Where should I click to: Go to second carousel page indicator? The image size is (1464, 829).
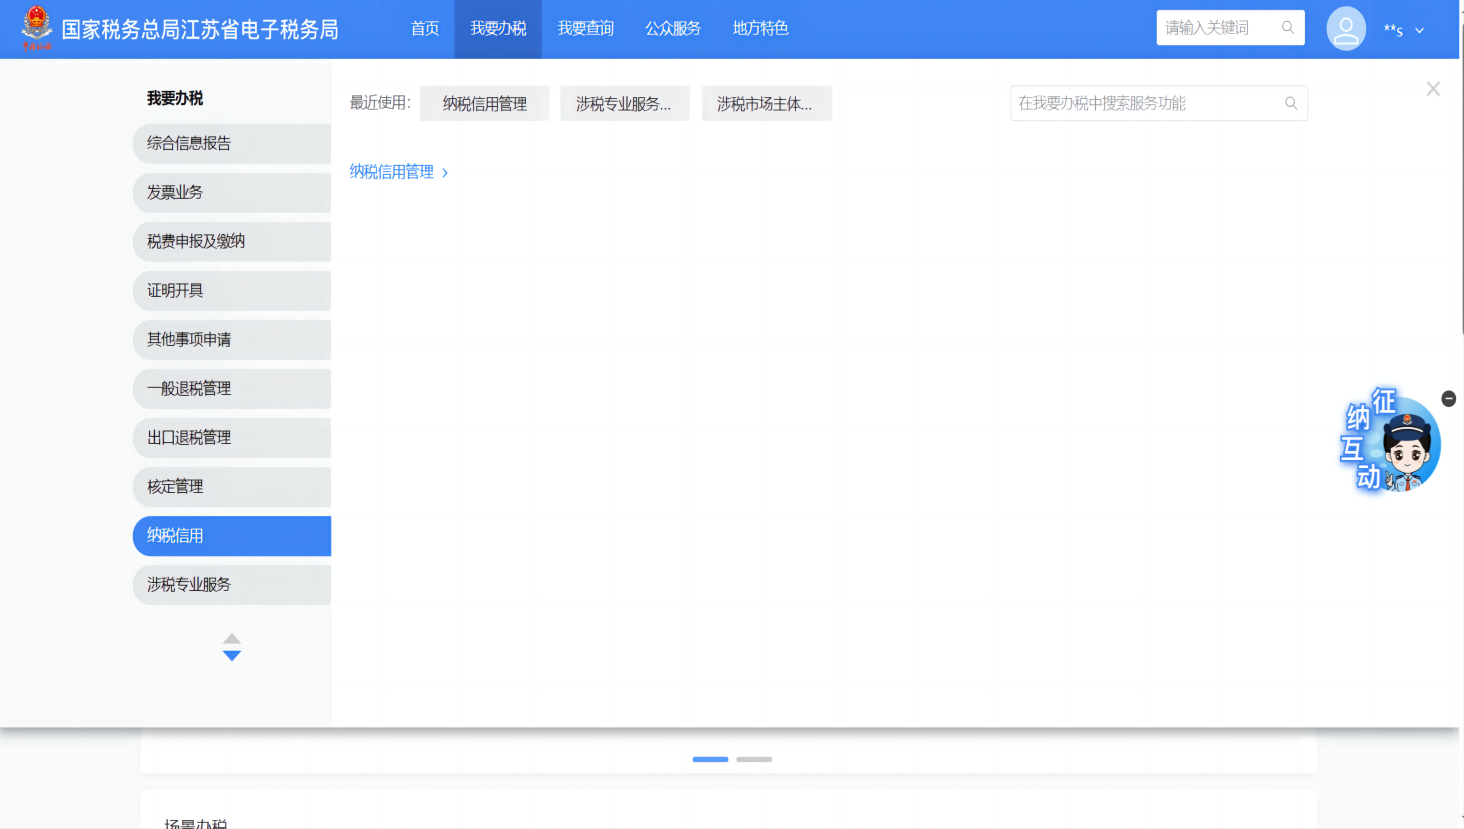pos(754,759)
